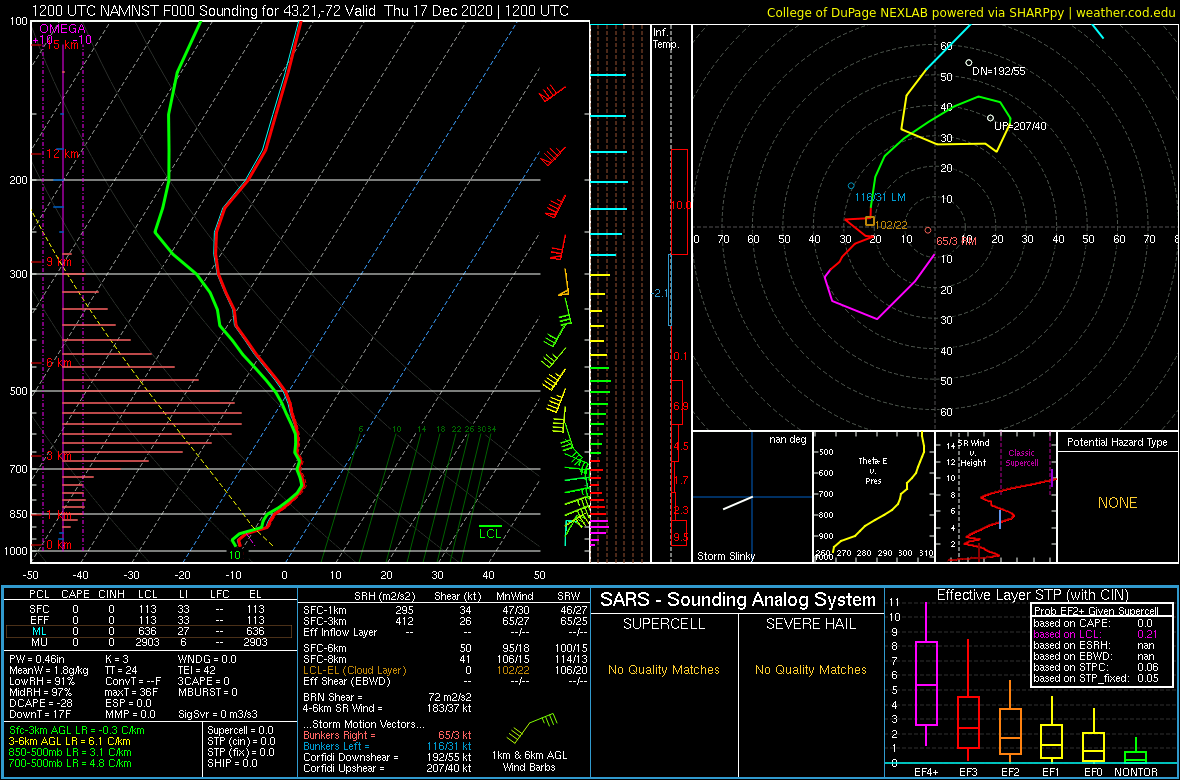This screenshot has height=780, width=1180.
Task: Click the College of DuPage NEXLAB credit text
Action: (972, 12)
